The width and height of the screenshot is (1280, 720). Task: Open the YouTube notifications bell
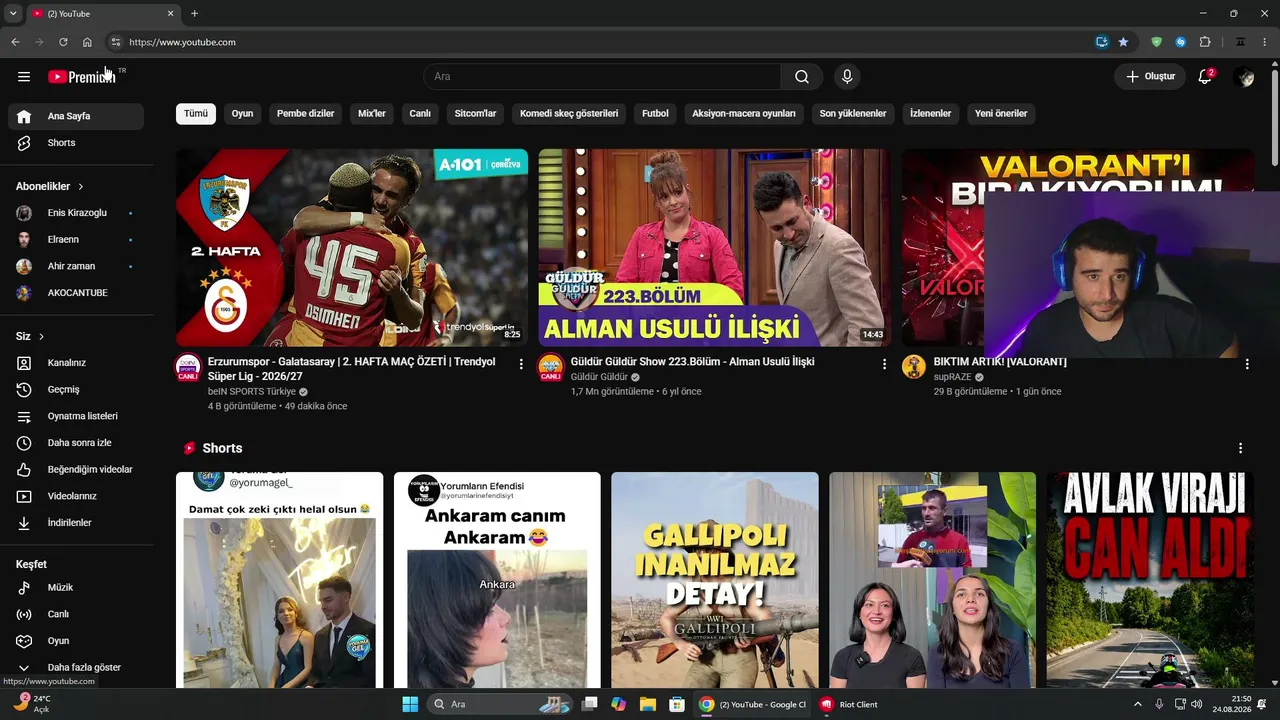[1205, 76]
